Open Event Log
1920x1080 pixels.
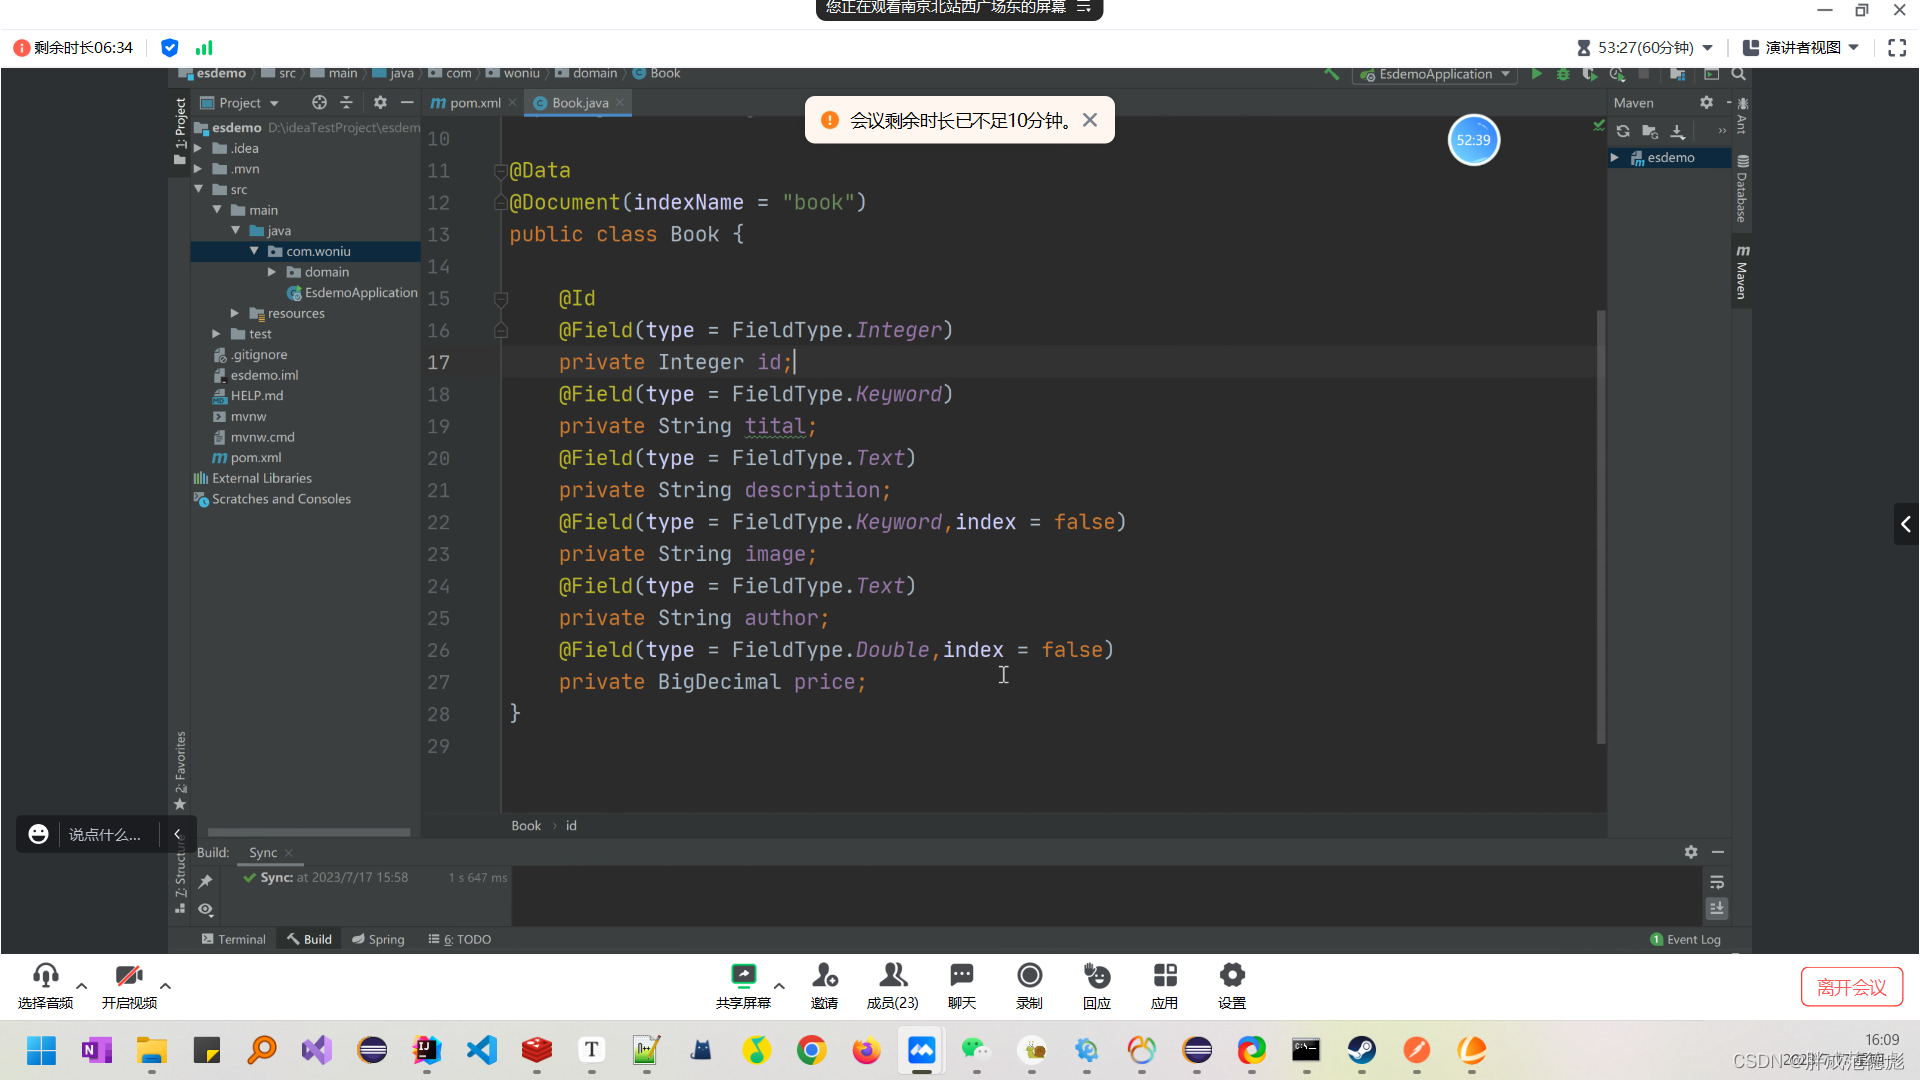click(x=1686, y=939)
